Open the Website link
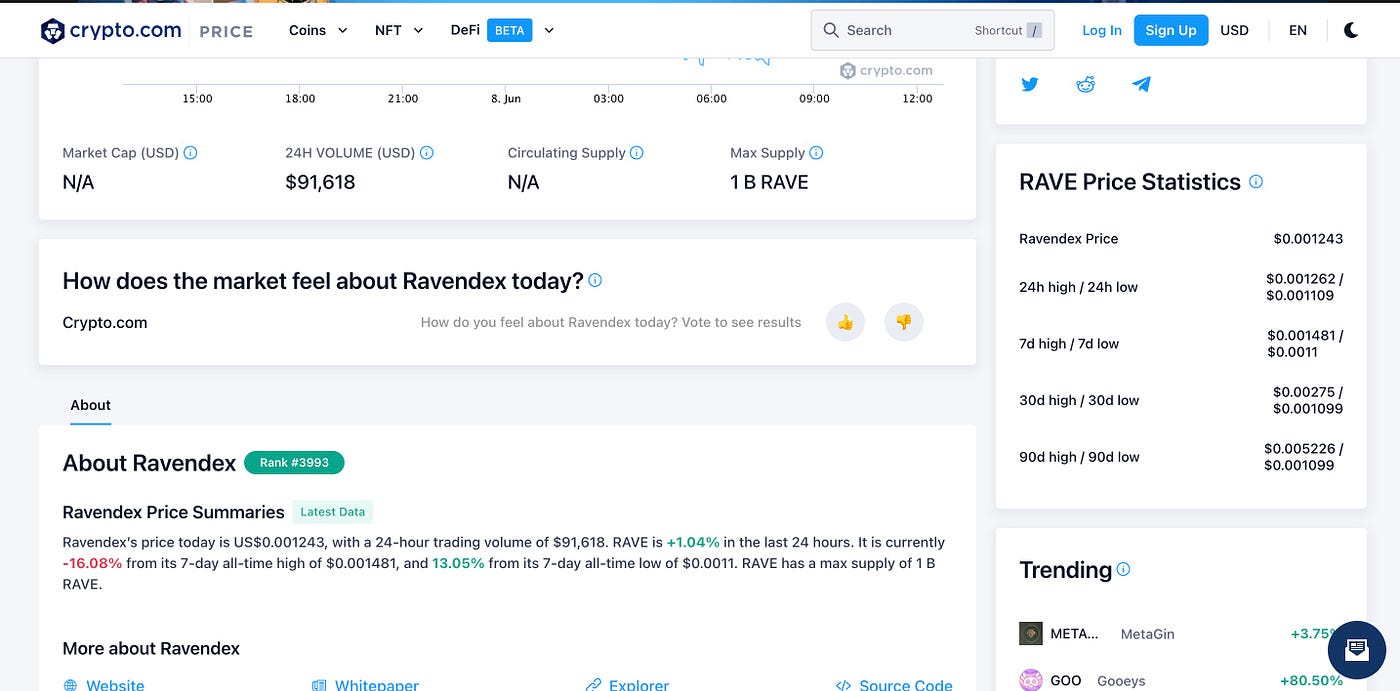The image size is (1400, 691). coord(115,685)
